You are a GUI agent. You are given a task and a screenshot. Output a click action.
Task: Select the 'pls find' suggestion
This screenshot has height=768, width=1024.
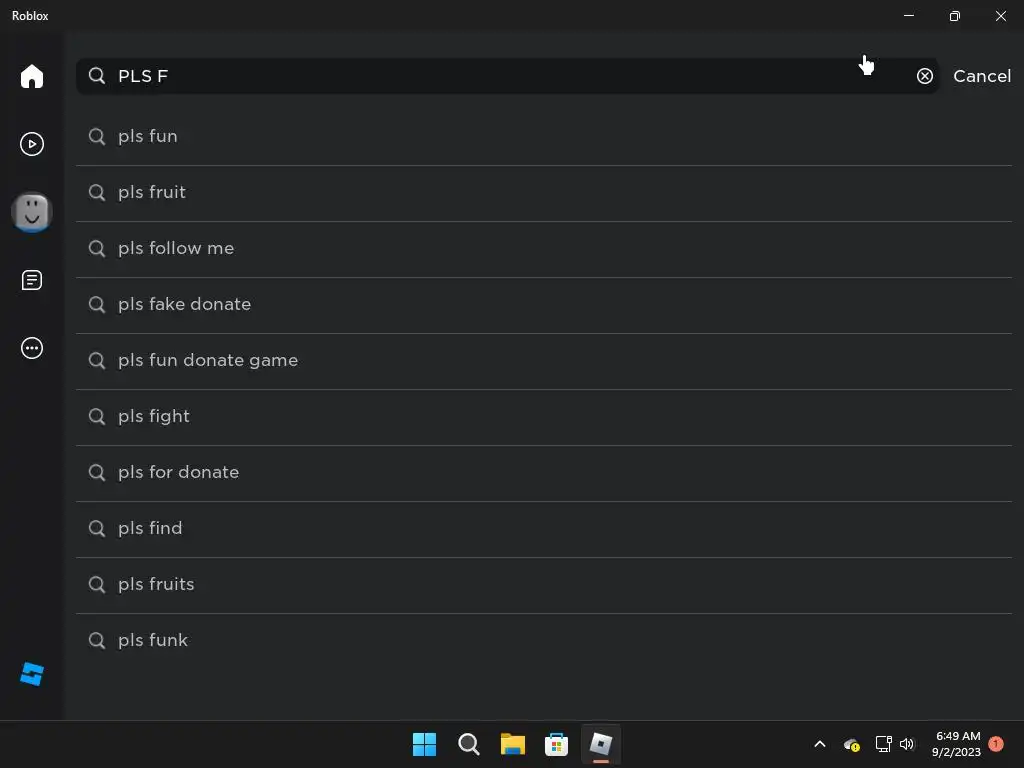pos(544,529)
